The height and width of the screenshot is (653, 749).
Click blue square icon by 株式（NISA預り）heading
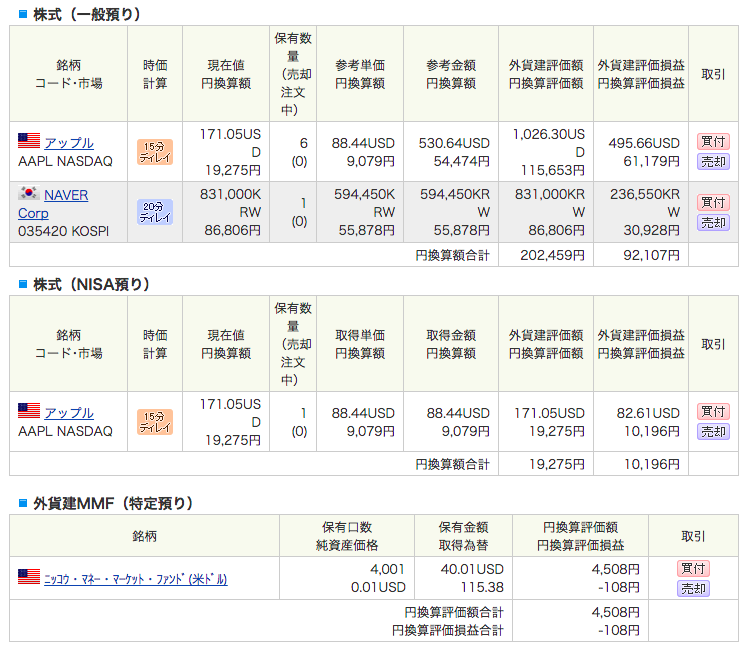tap(23, 284)
